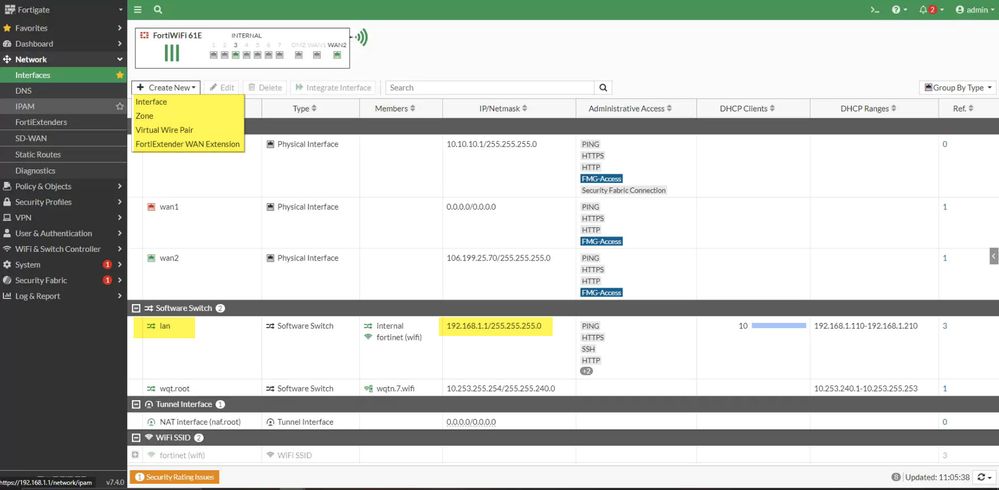Unfavorite Interfaces with the yellow star

pos(120,75)
